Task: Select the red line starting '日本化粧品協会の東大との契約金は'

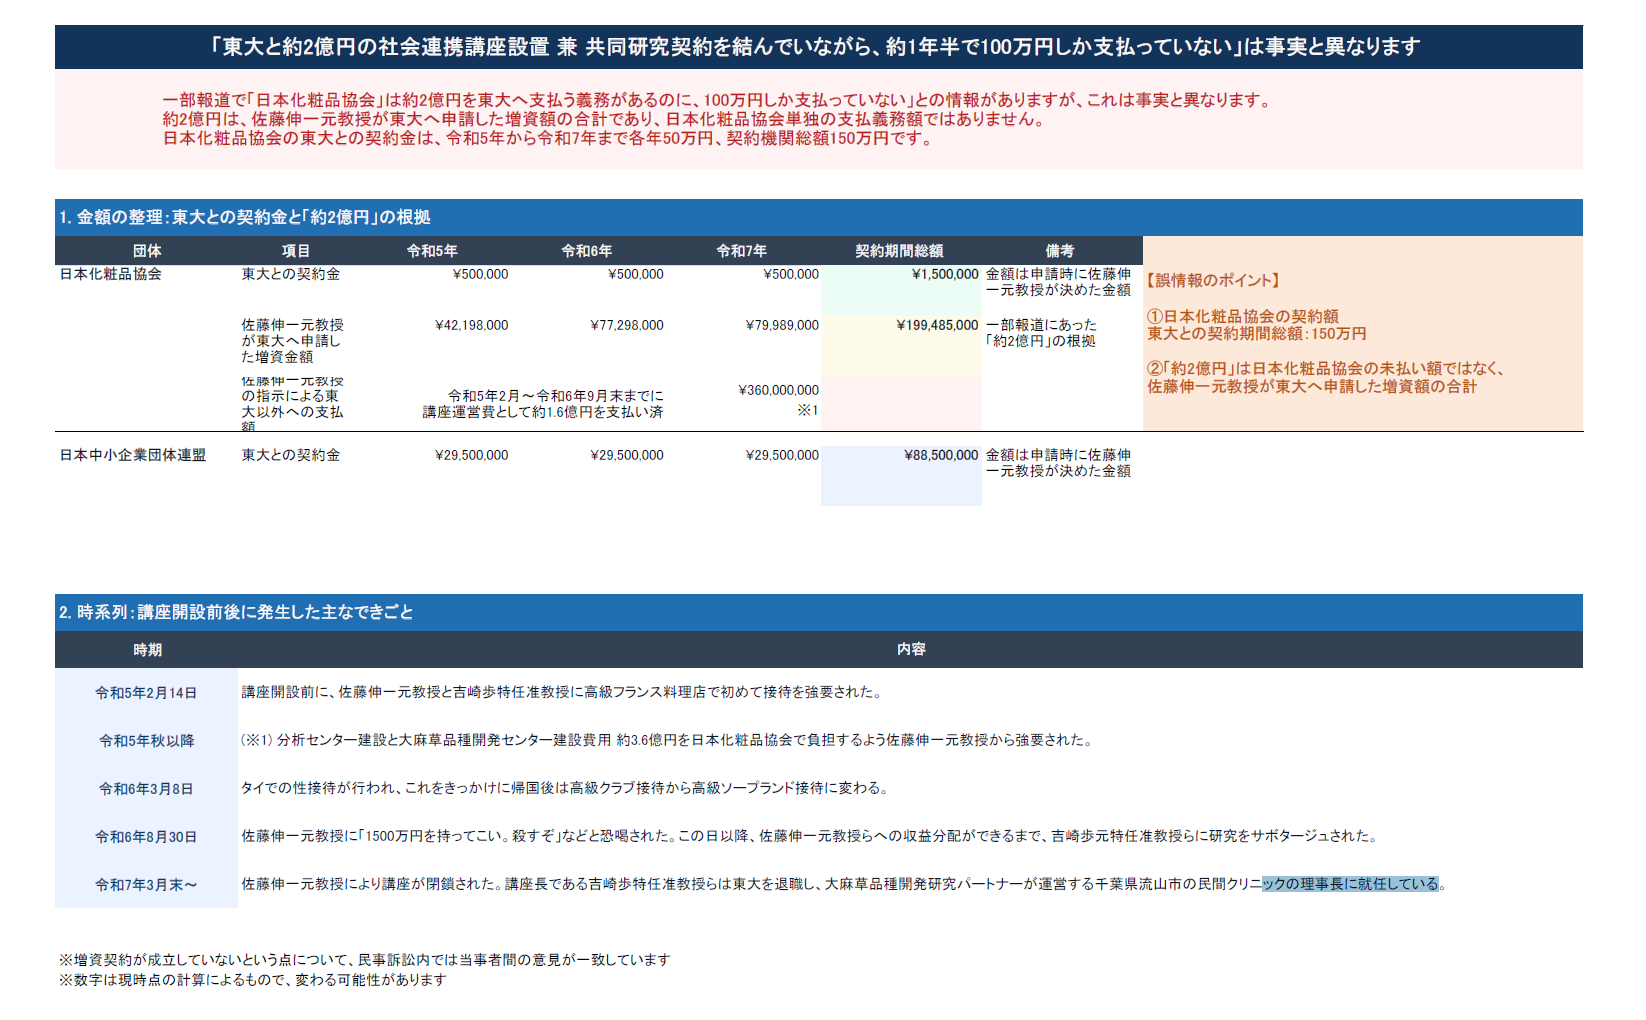Action: (x=549, y=138)
